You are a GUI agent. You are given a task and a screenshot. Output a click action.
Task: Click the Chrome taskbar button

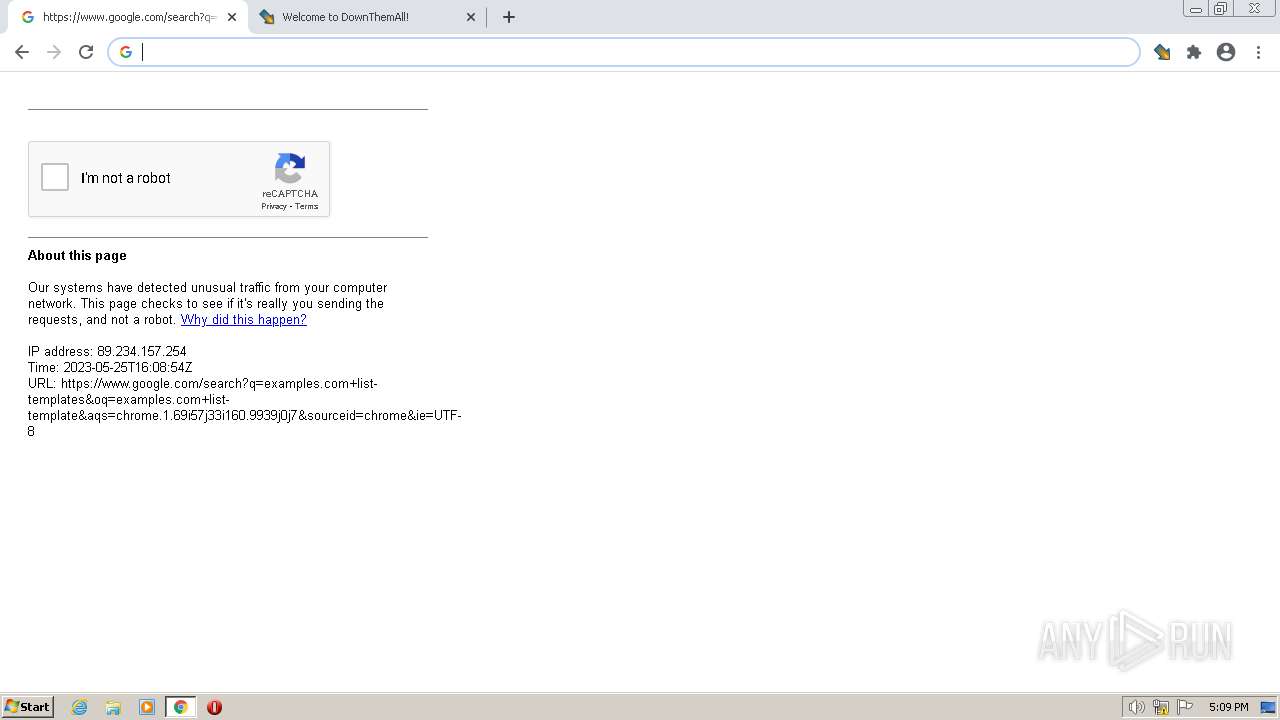point(180,707)
